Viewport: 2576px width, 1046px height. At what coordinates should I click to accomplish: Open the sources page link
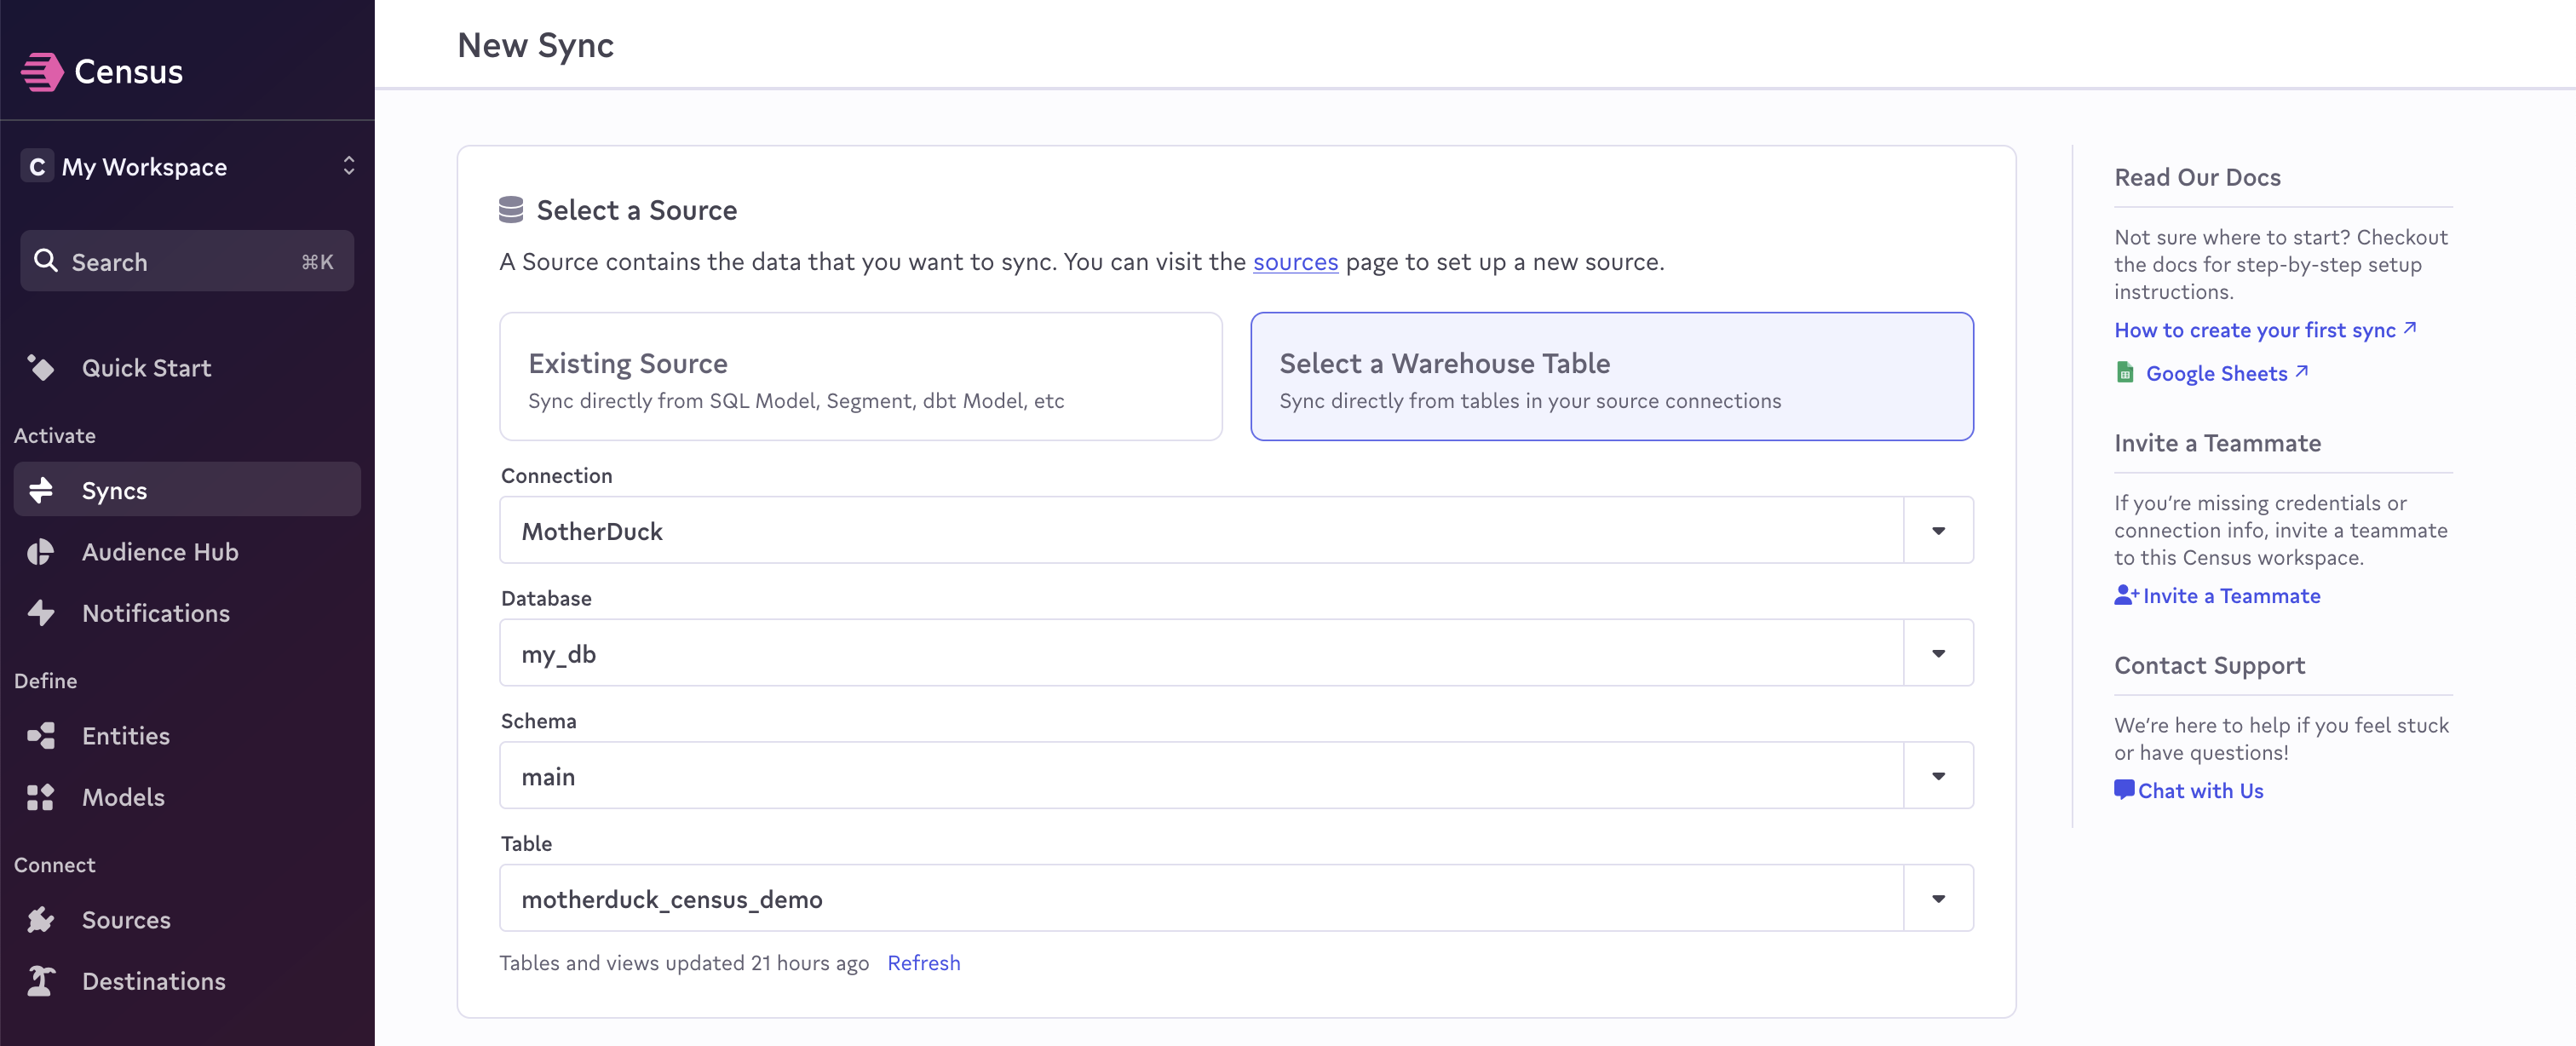pyautogui.click(x=1294, y=262)
